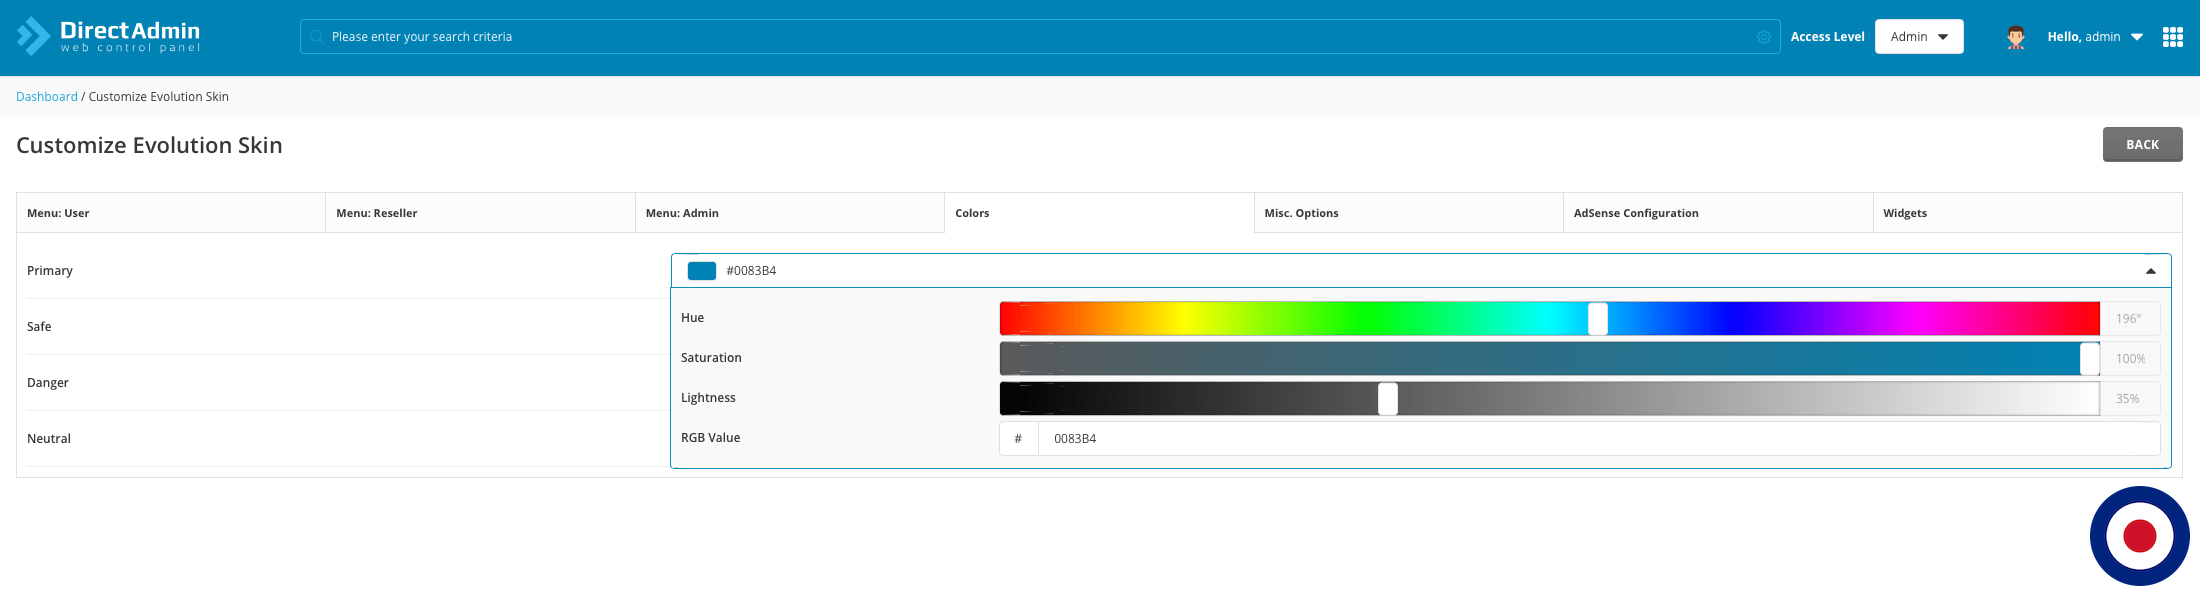Click the search magnifier icon

(317, 37)
